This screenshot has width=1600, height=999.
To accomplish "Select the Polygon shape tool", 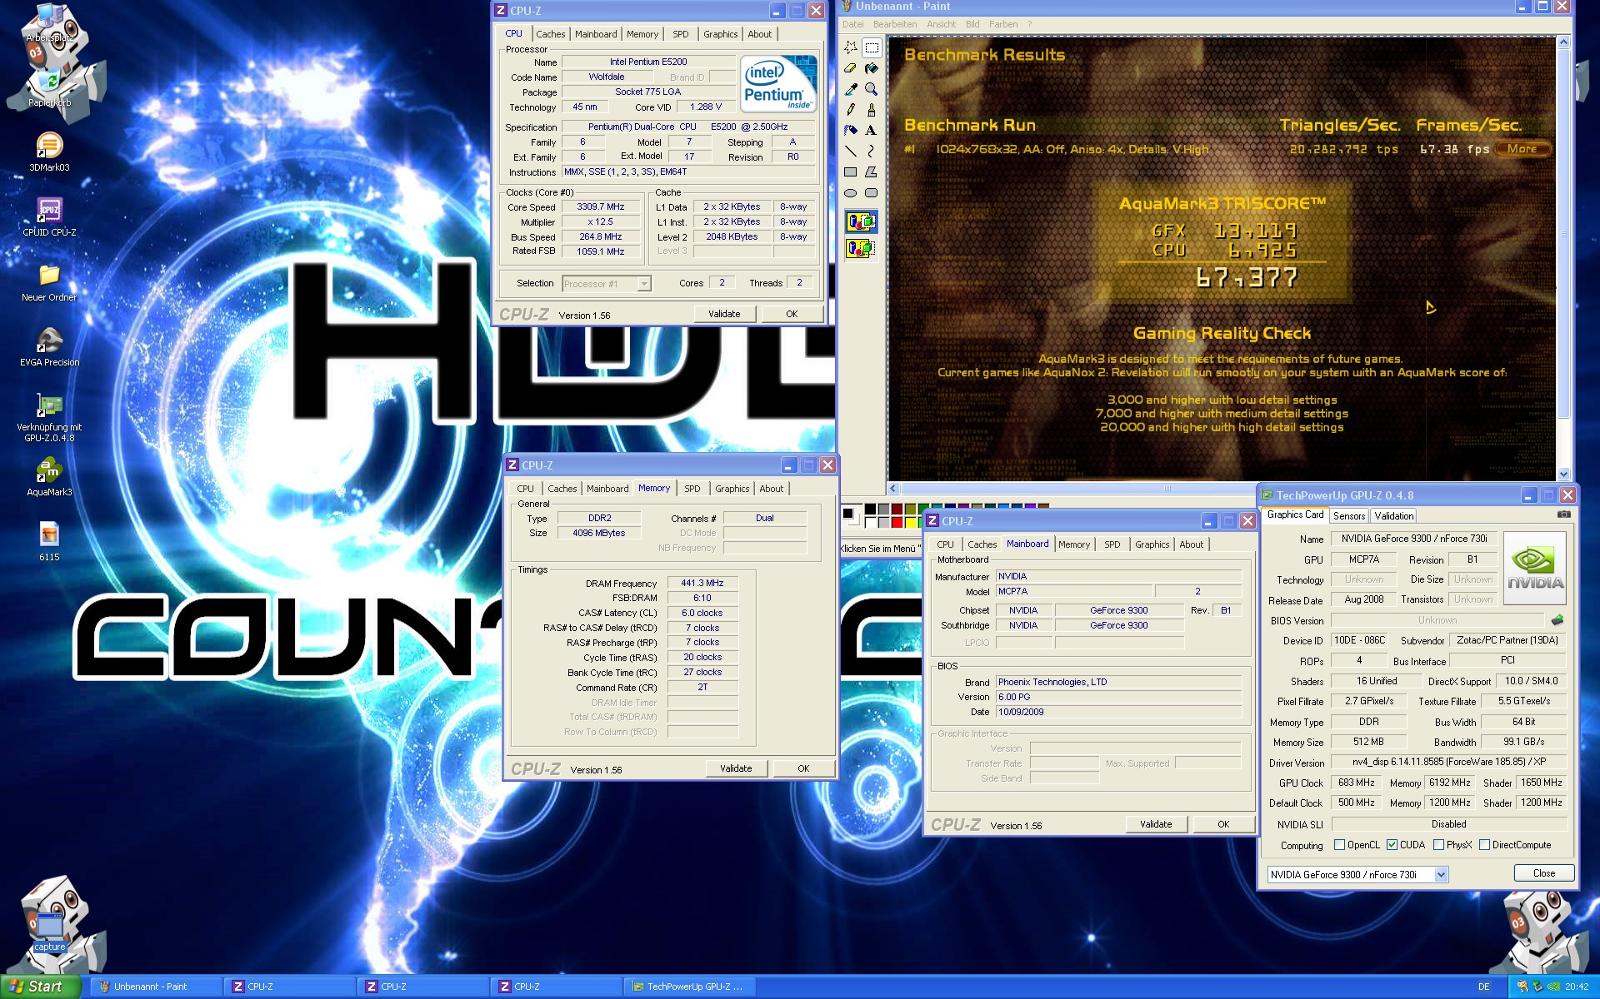I will tap(871, 172).
